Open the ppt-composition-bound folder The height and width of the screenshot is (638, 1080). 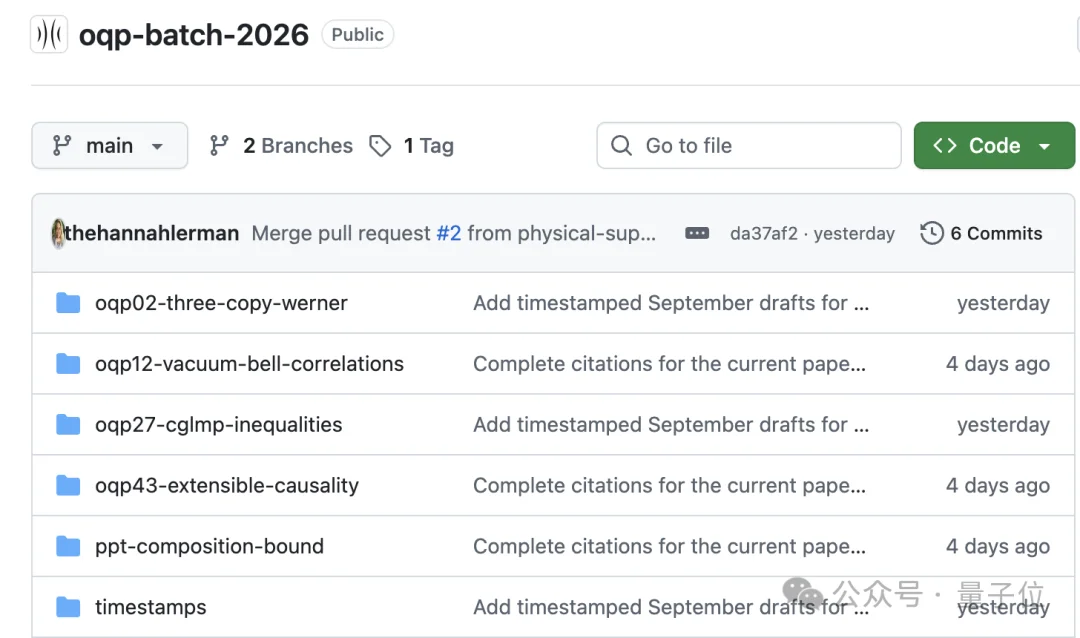tap(209, 546)
